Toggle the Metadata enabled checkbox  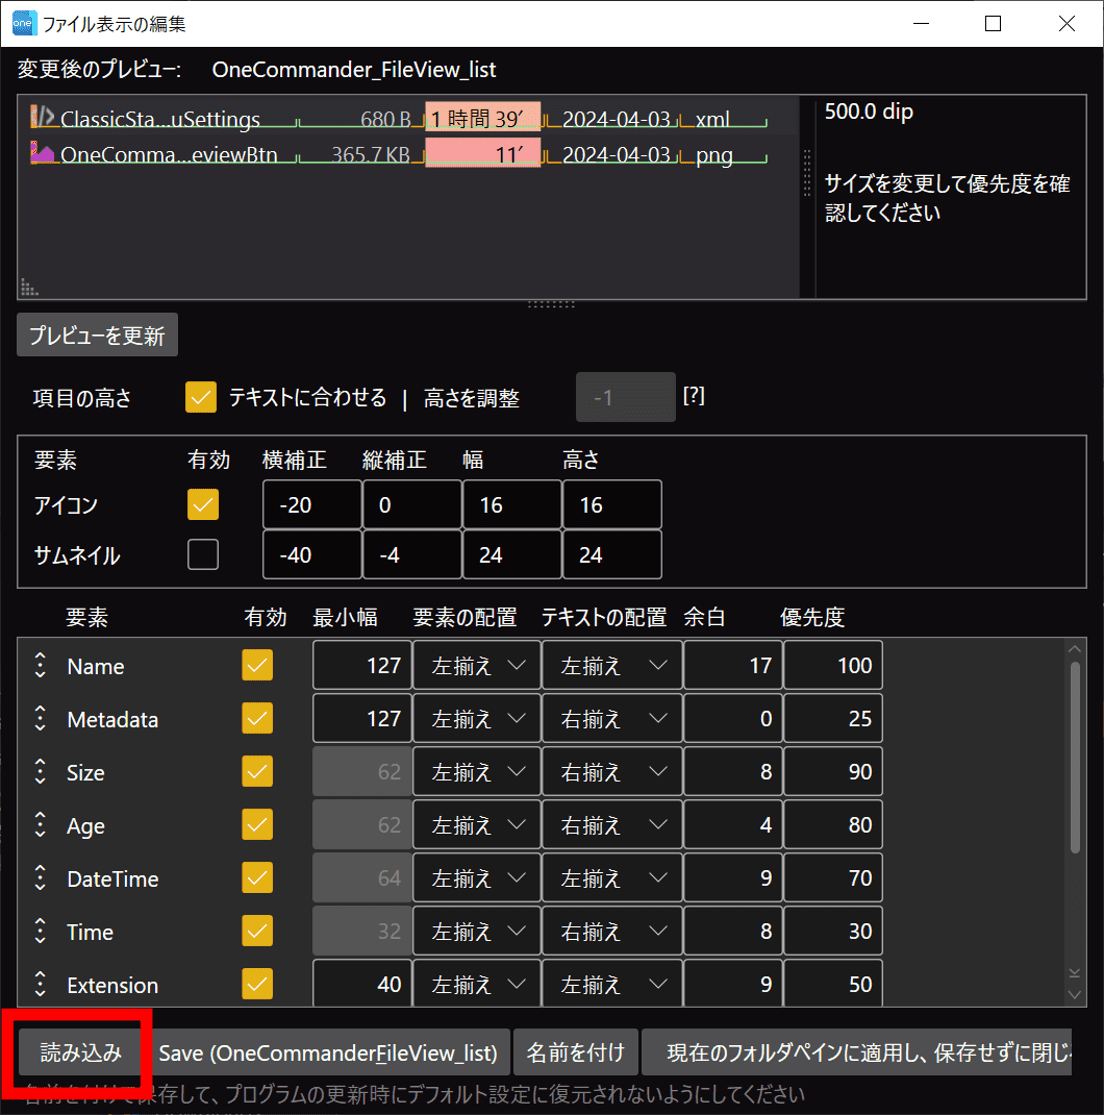click(x=257, y=719)
